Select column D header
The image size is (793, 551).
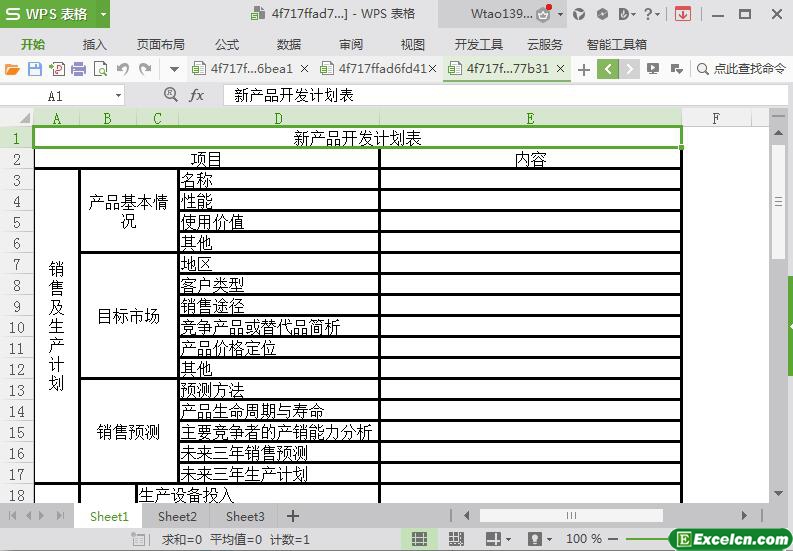tap(279, 118)
